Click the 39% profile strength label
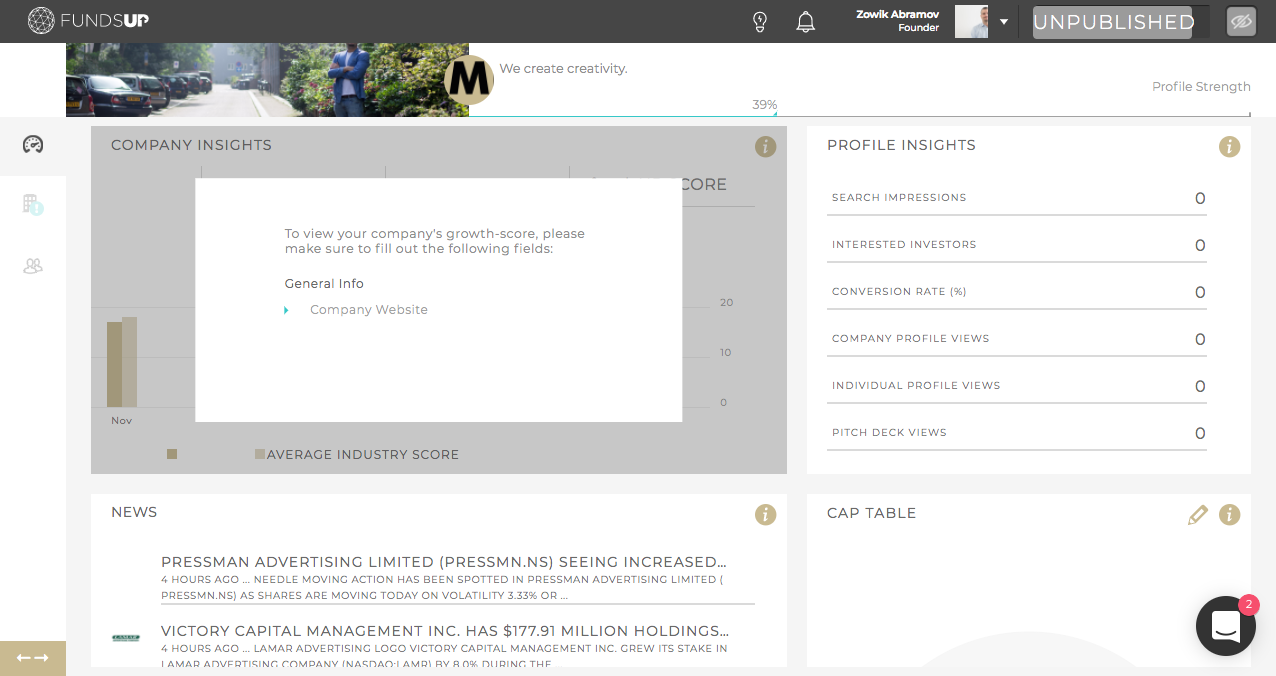The height and width of the screenshot is (676, 1276). coord(765,105)
